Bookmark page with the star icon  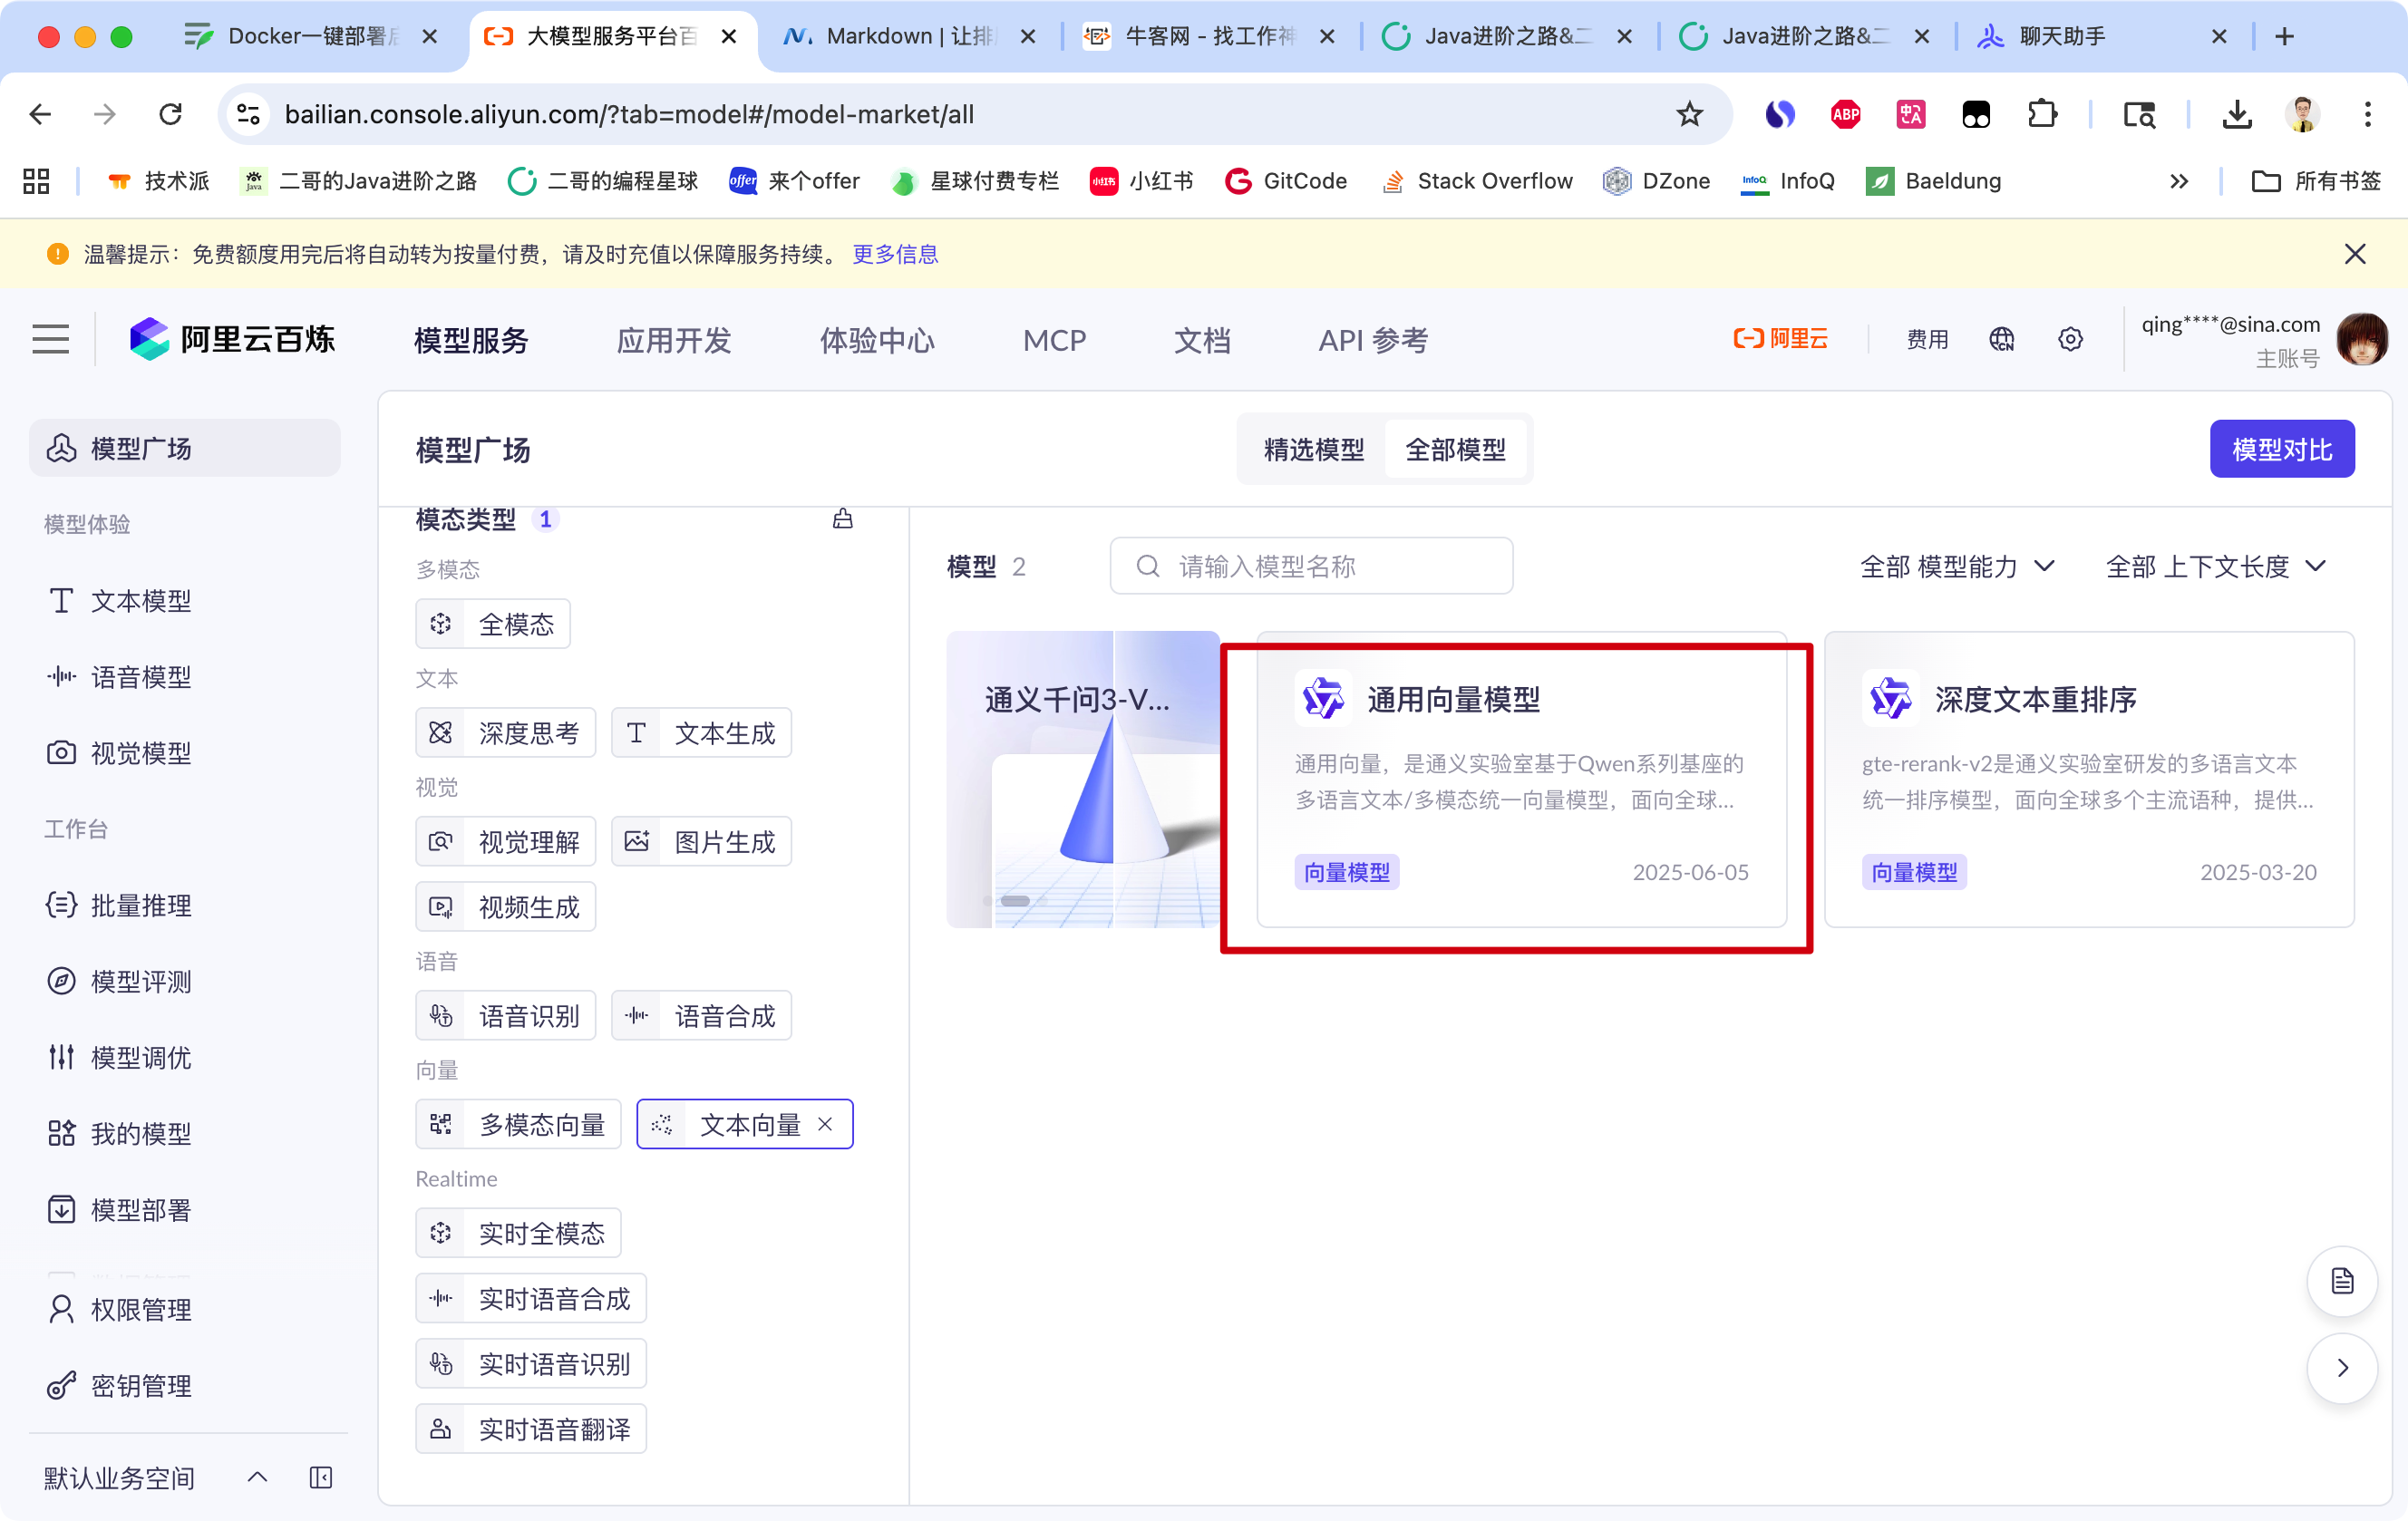1689,115
